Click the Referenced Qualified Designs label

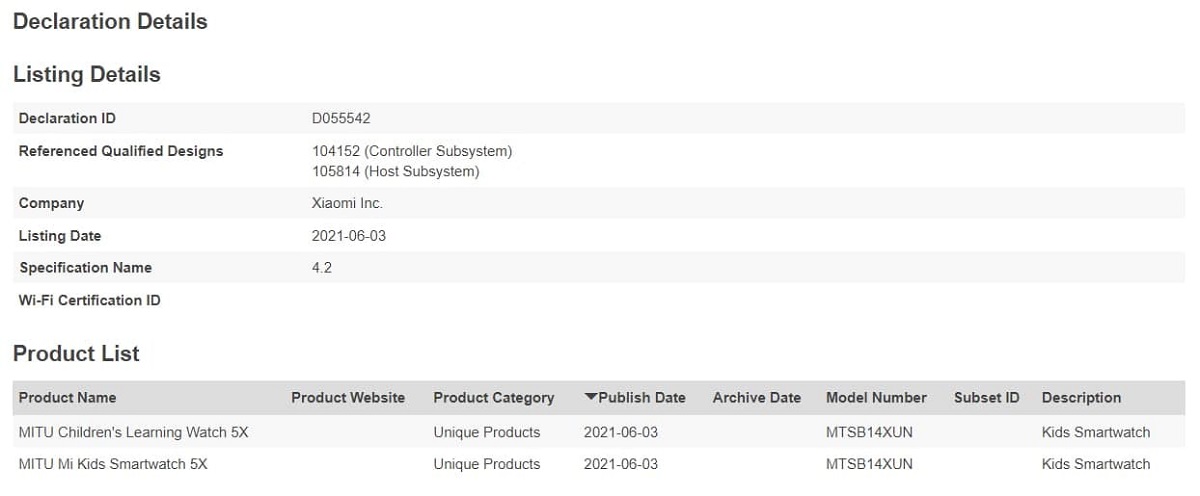coord(121,151)
